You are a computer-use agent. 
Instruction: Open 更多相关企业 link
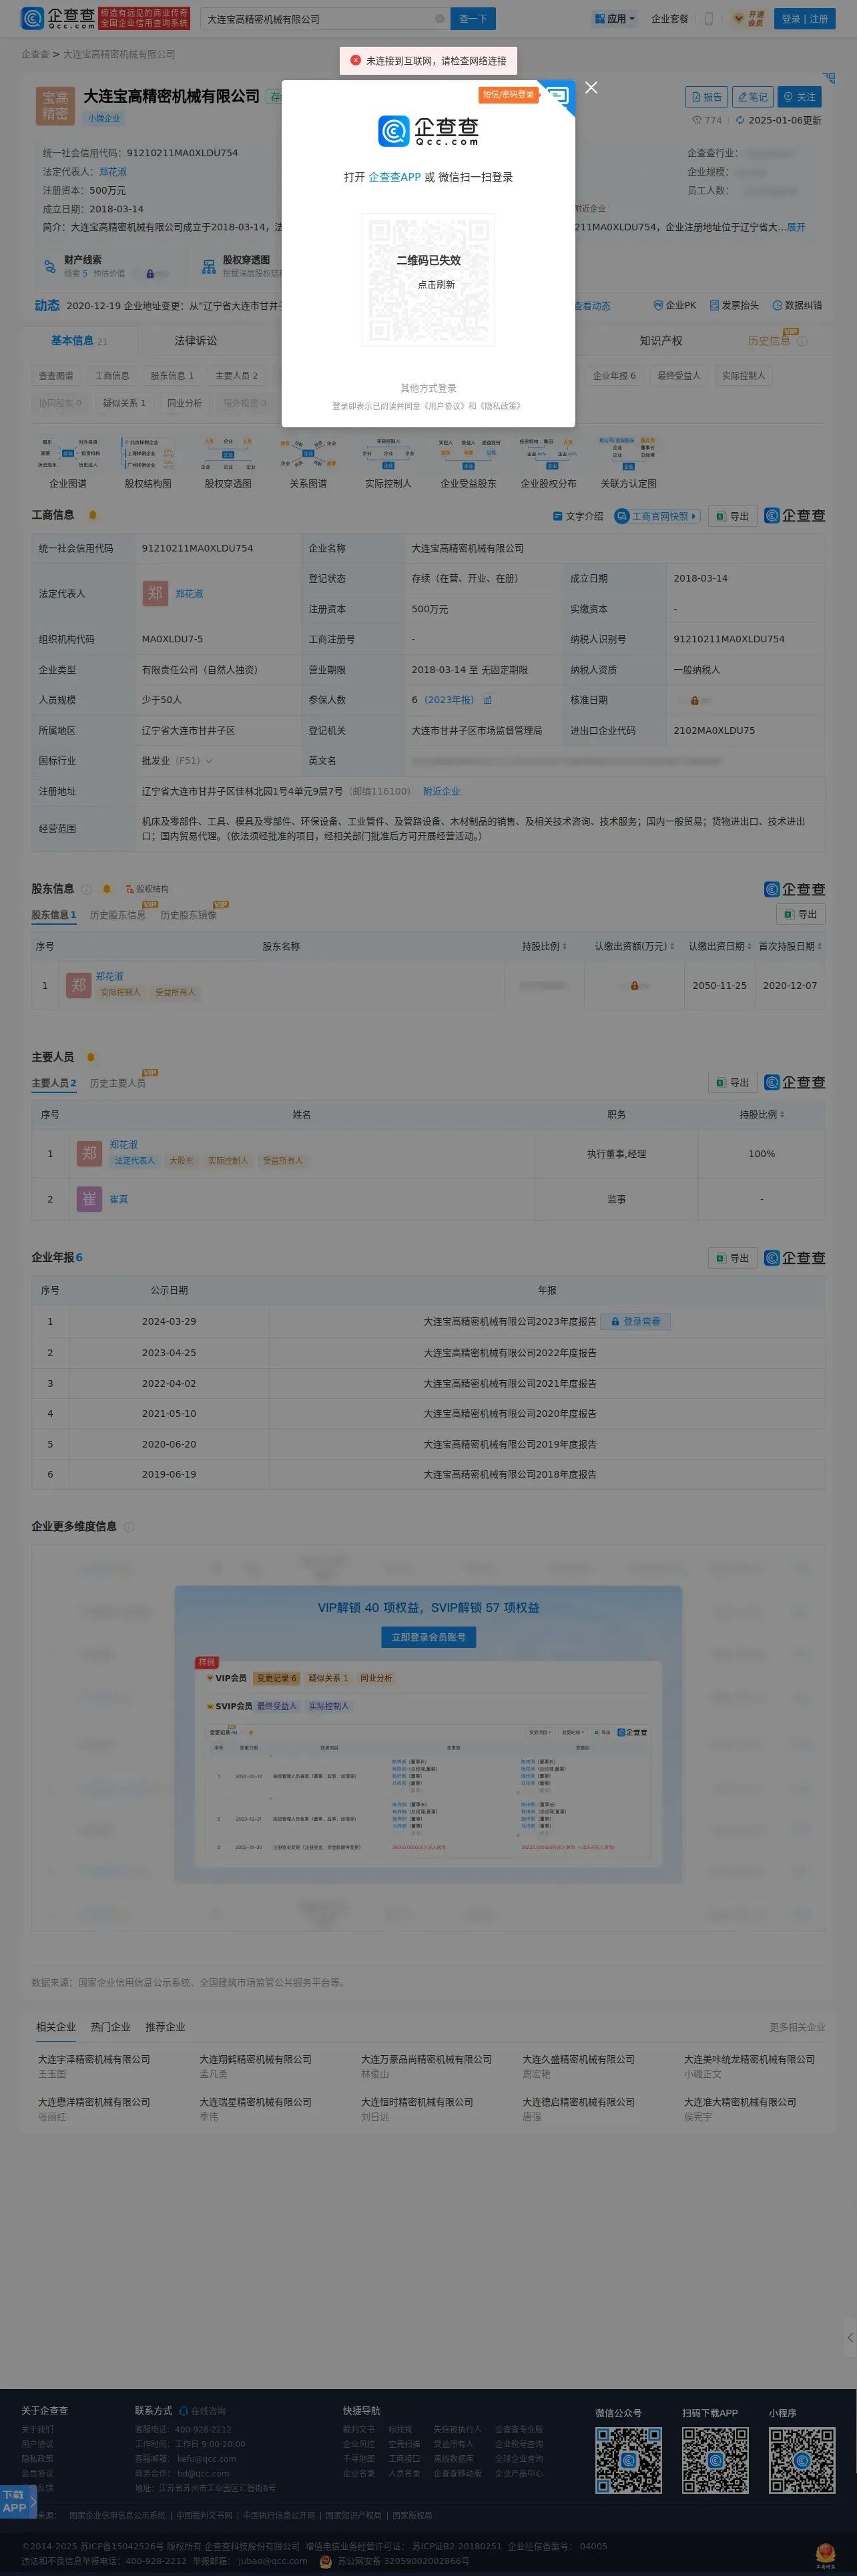pos(797,2027)
